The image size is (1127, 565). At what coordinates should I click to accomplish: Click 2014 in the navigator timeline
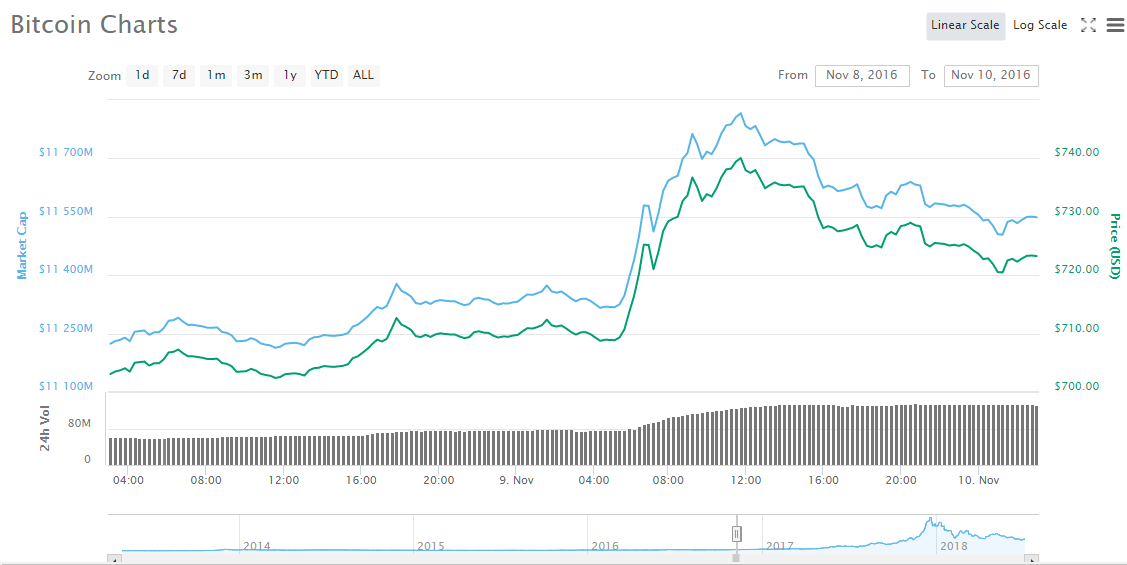coord(257,546)
